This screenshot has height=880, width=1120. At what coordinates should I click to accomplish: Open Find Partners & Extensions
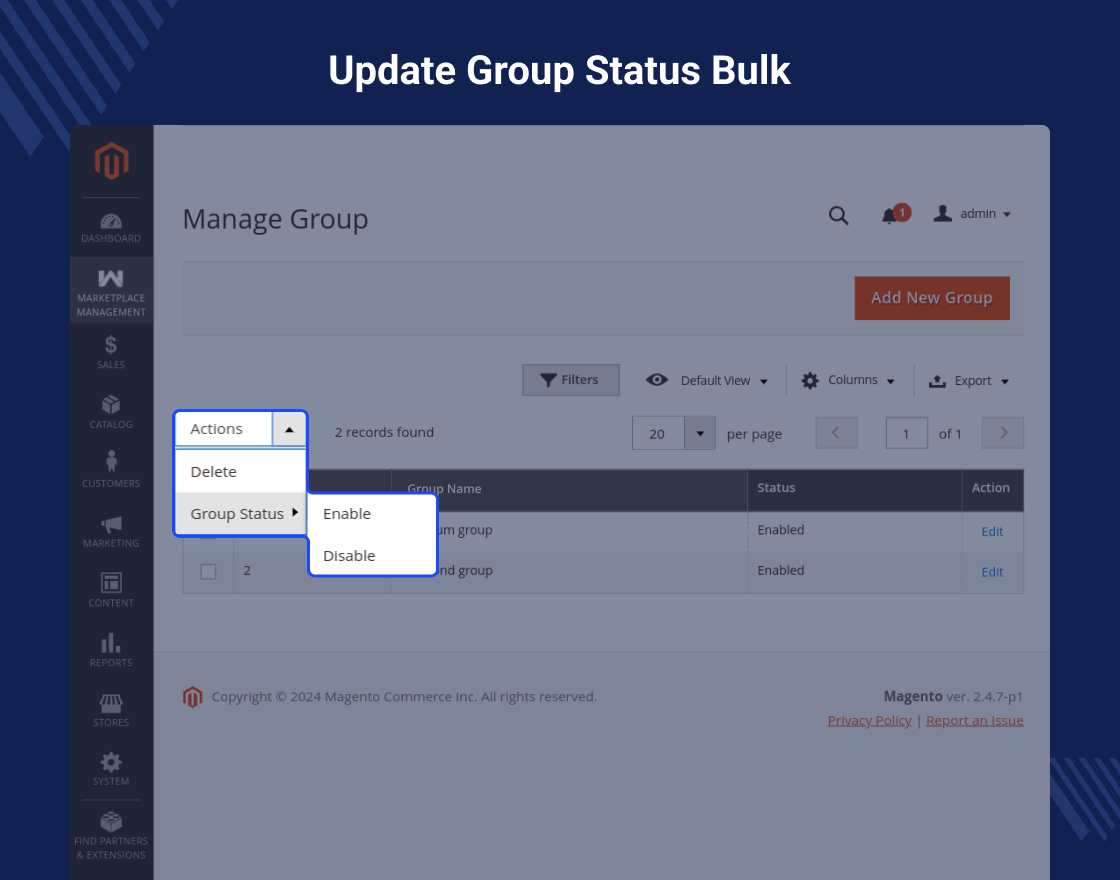pos(111,836)
